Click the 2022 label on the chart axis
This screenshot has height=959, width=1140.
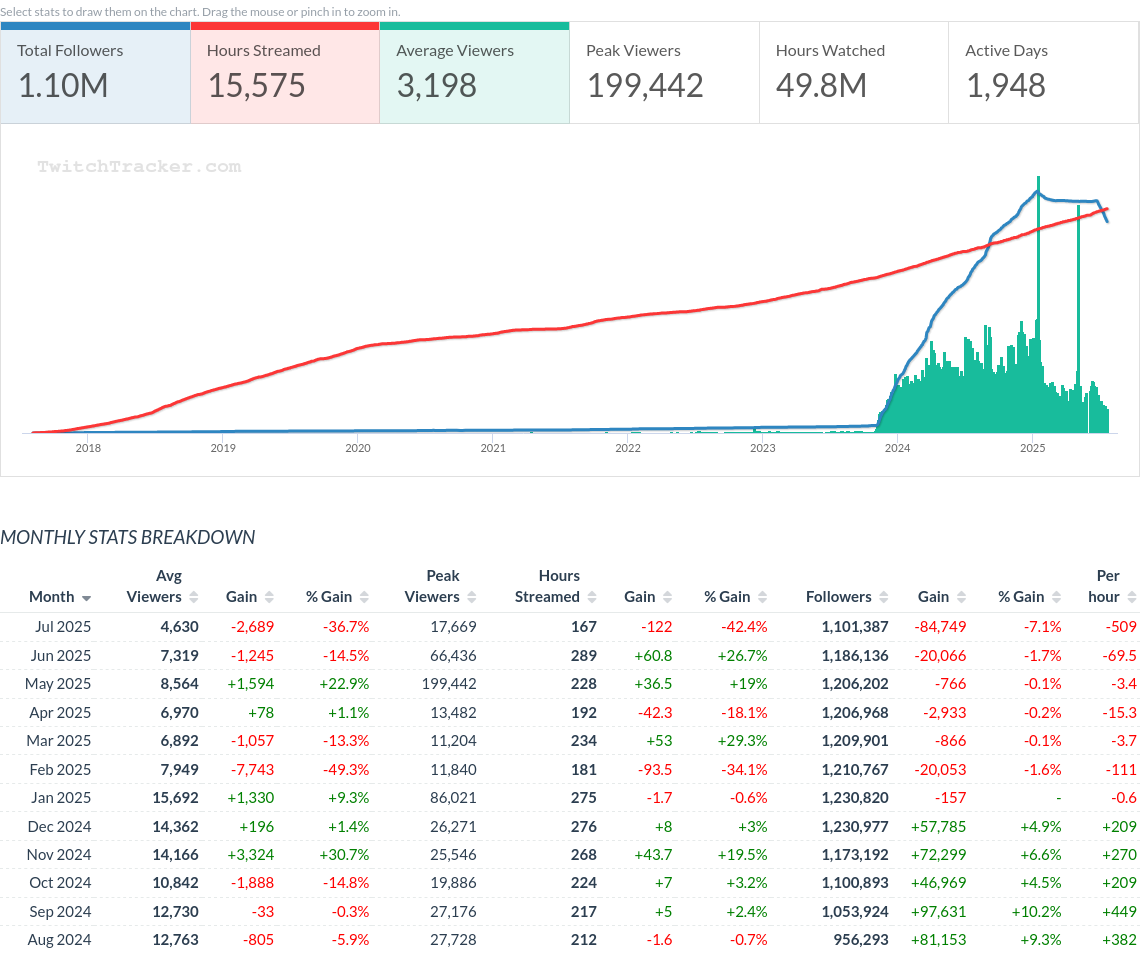click(628, 448)
